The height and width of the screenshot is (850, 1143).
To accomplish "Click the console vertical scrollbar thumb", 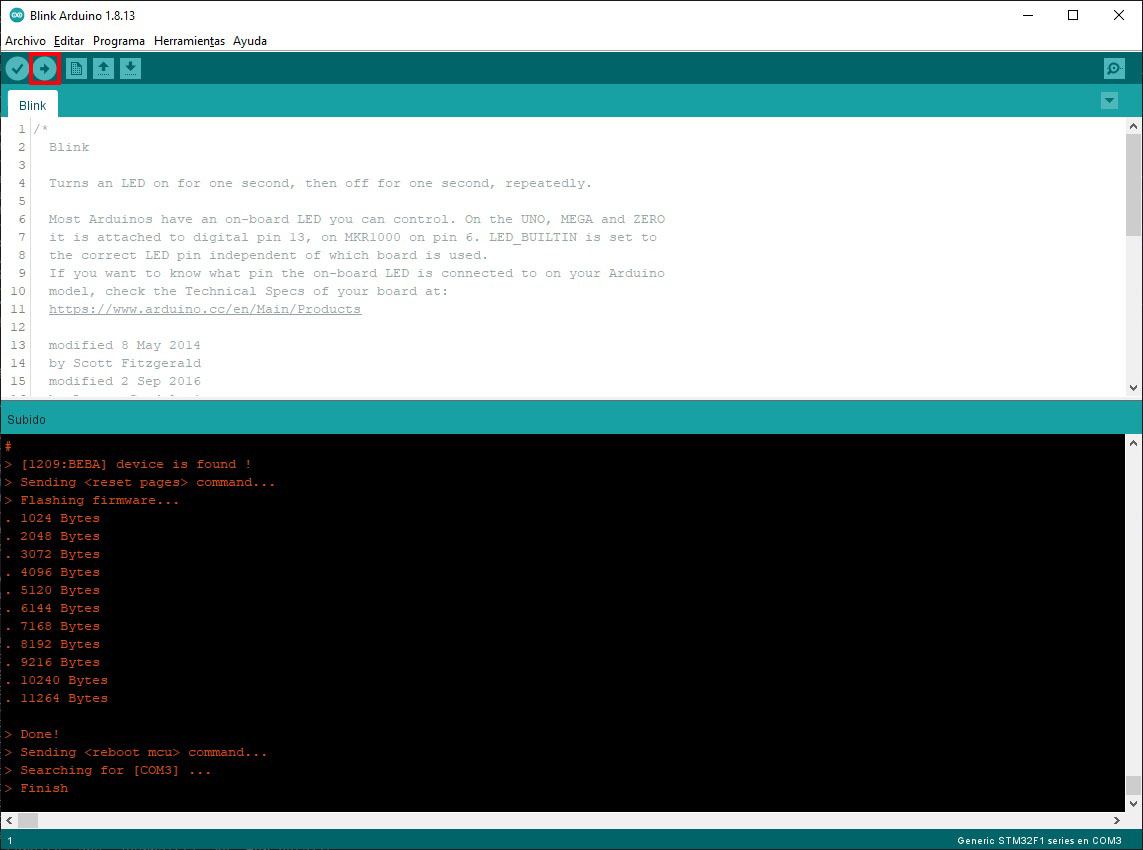I will [x=1134, y=785].
